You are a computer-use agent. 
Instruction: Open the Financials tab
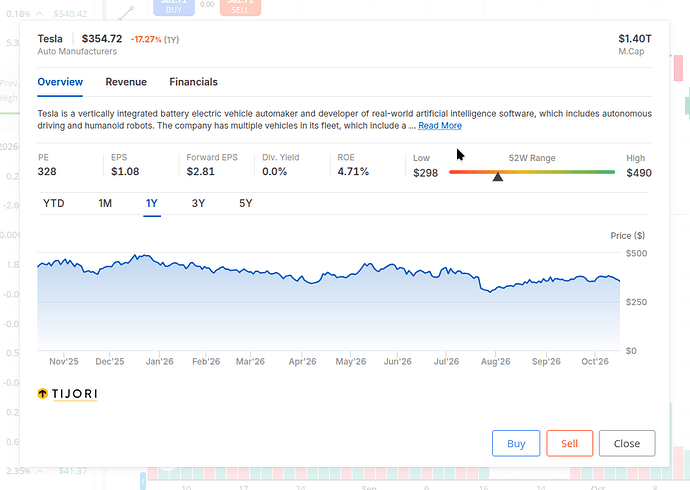tap(193, 82)
